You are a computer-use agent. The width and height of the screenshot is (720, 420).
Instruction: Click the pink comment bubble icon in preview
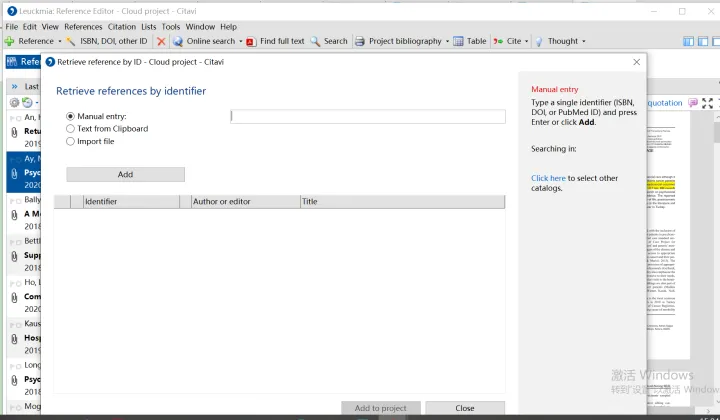point(693,102)
